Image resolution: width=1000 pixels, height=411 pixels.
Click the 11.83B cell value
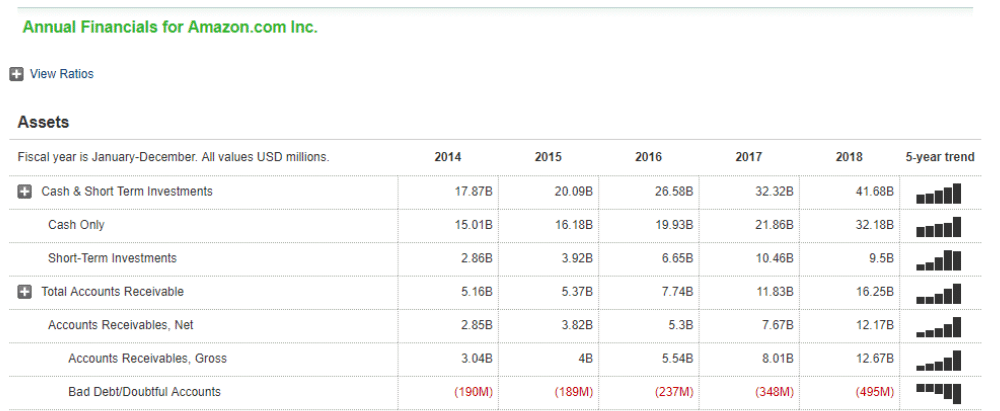pyautogui.click(x=774, y=292)
